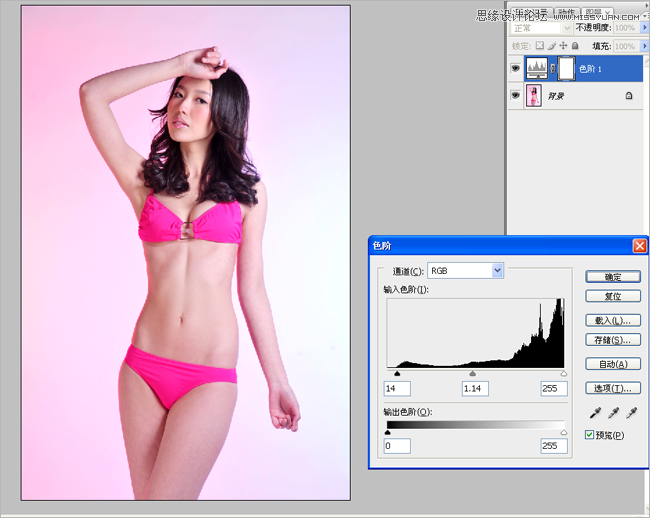Select the 背景 layer thumbnail
Screen dimensions: 650x518
point(534,96)
